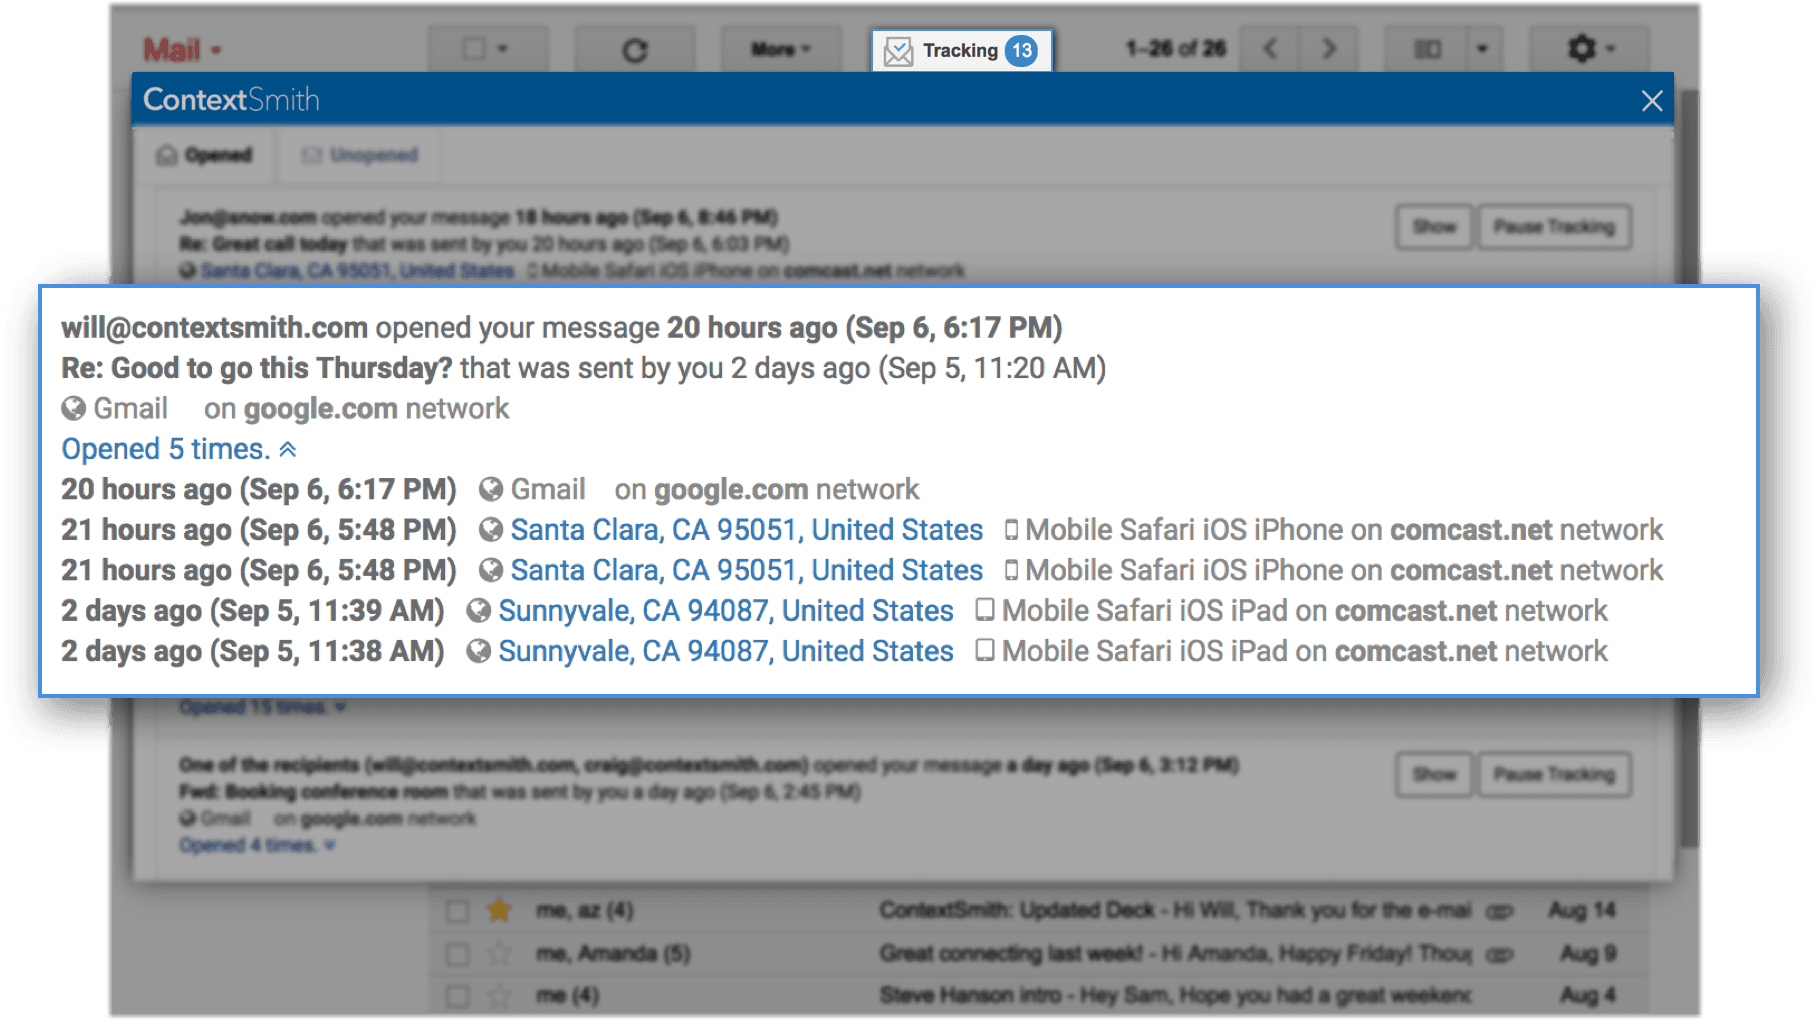Click the '1–26 of 26' page count

point(1175,49)
